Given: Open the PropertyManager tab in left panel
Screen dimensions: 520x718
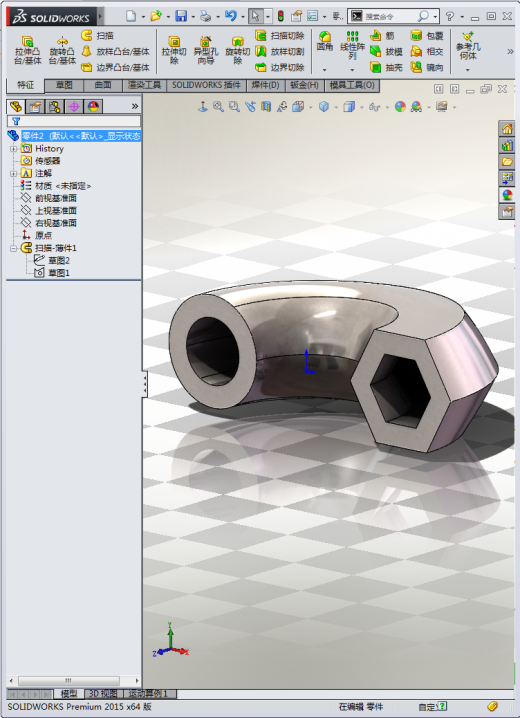Looking at the screenshot, I should point(35,107).
